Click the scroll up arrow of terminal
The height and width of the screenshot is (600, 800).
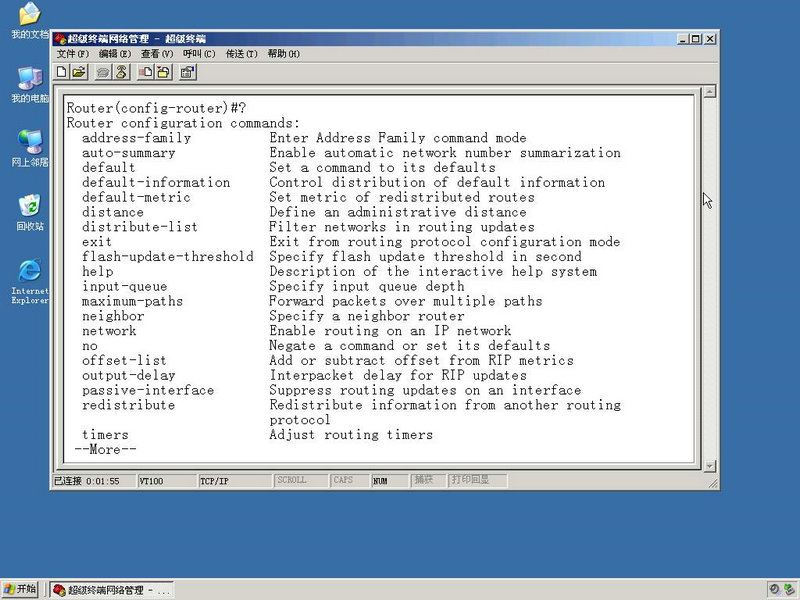710,92
